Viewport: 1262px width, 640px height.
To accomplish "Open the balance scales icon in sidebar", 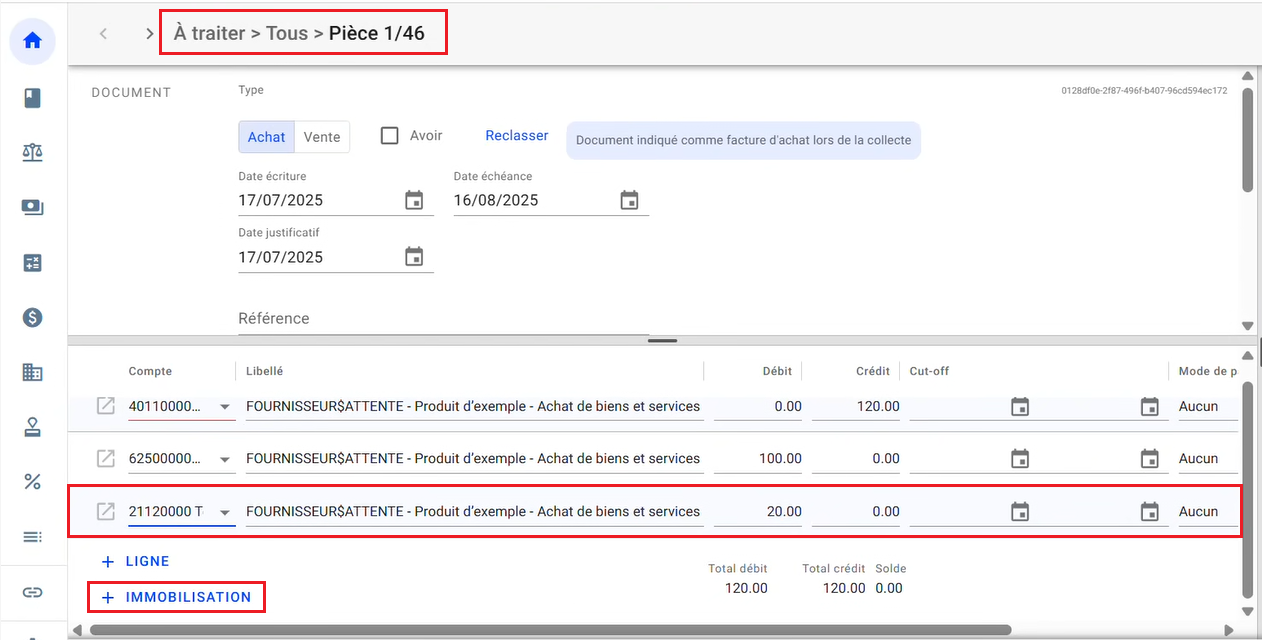I will point(32,152).
